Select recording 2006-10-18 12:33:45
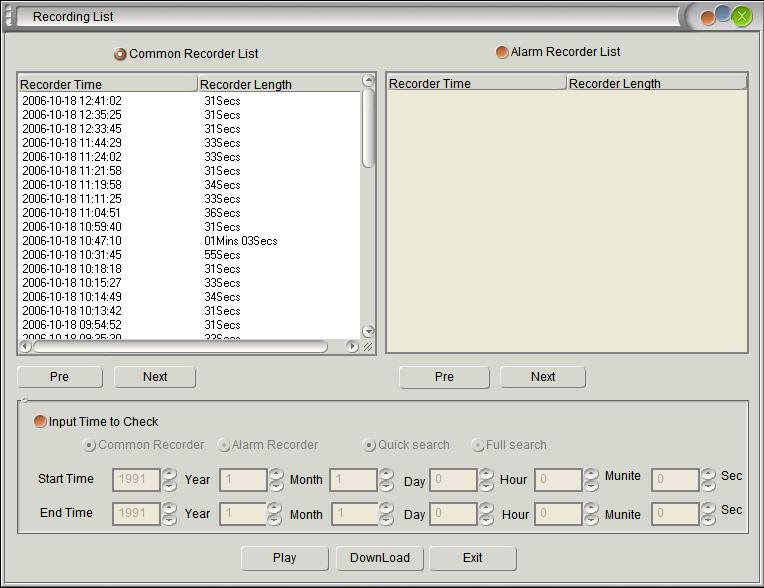Screen dimensions: 764x588 pos(189,129)
